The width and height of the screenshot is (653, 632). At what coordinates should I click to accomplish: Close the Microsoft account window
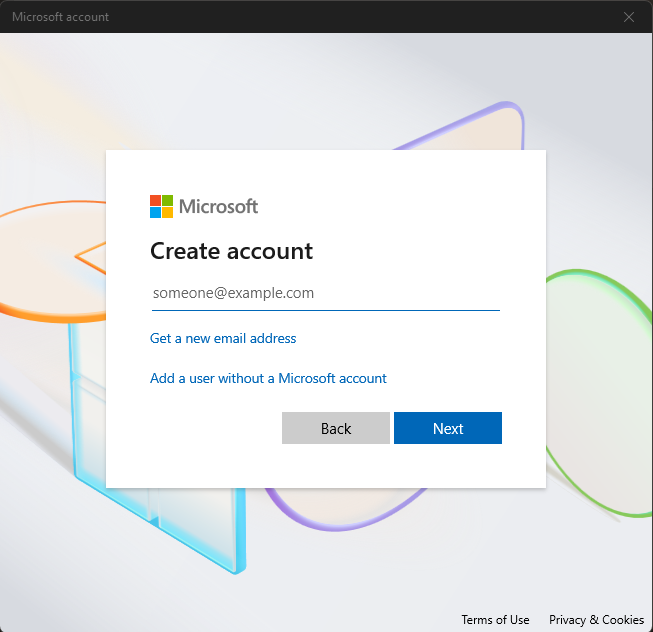pyautogui.click(x=629, y=17)
